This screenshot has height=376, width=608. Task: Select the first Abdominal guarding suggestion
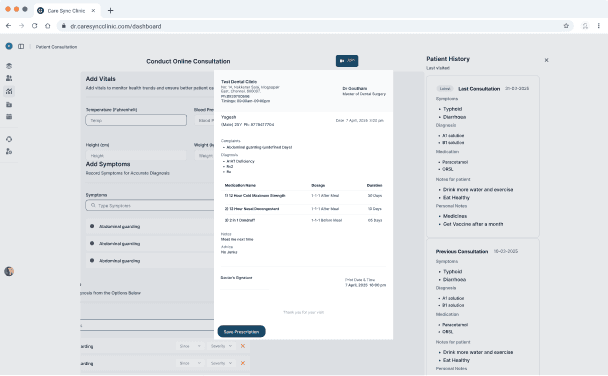point(150,226)
